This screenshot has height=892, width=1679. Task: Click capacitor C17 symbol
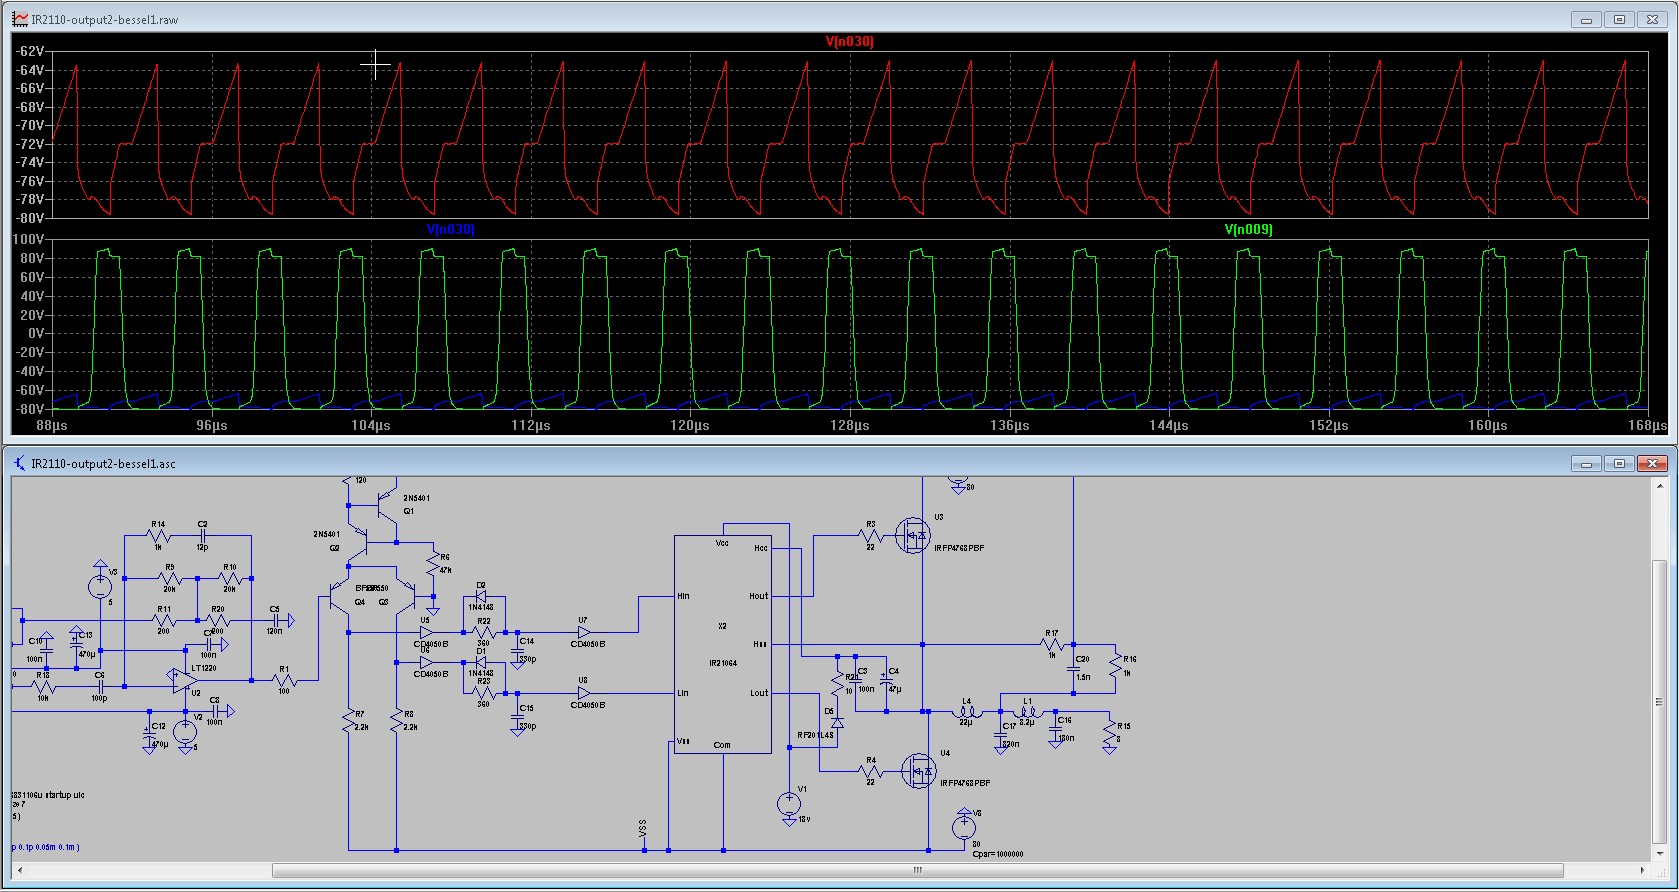[1002, 735]
